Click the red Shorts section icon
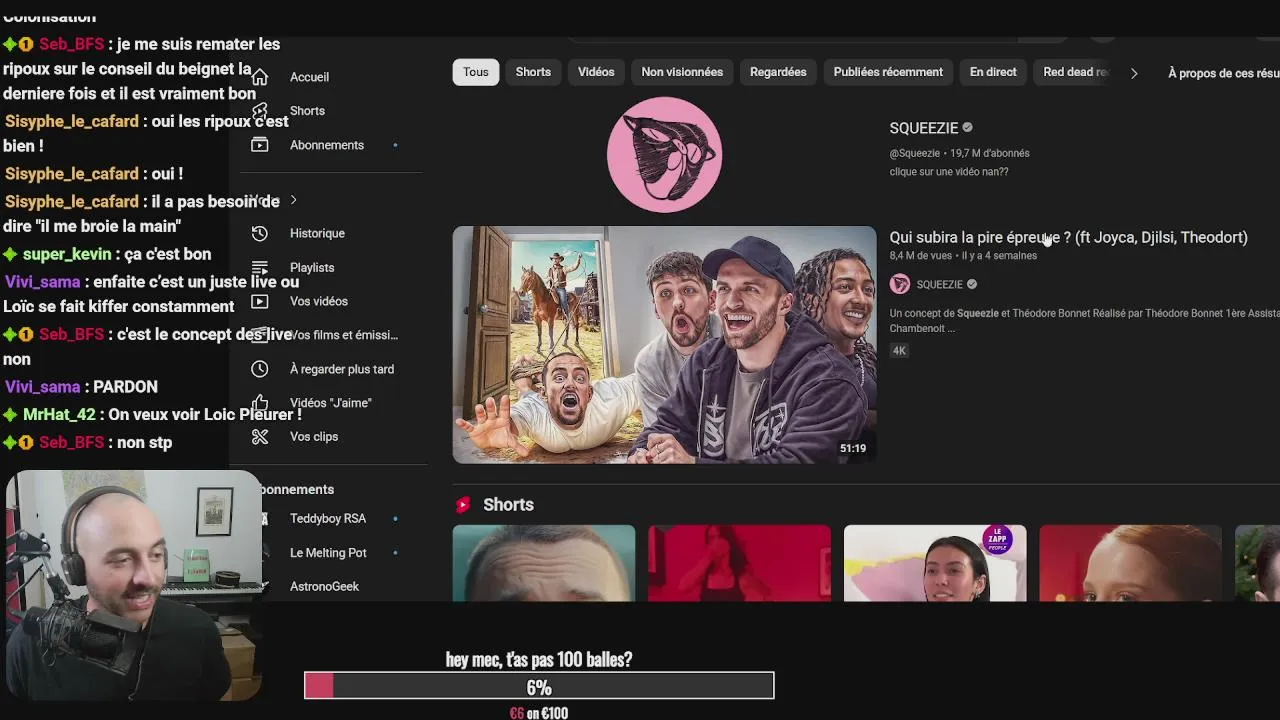This screenshot has width=1280, height=720. coord(463,505)
